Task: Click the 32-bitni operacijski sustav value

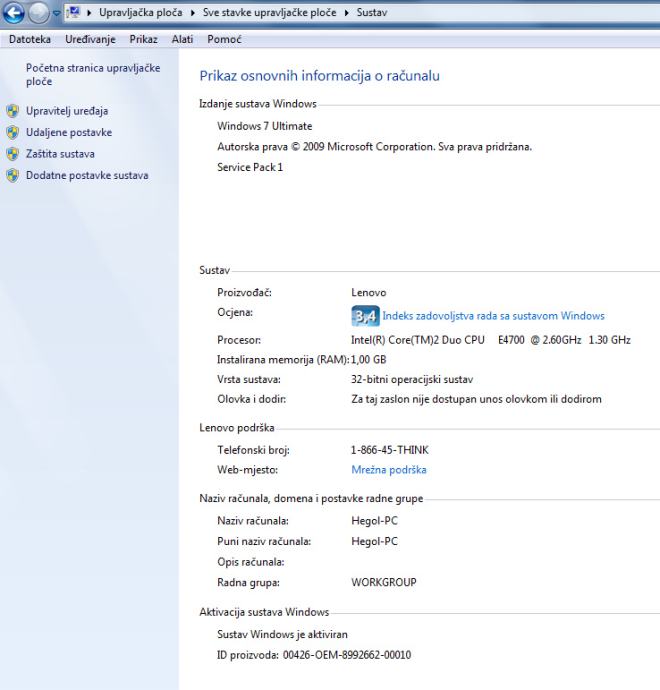Action: tap(412, 380)
